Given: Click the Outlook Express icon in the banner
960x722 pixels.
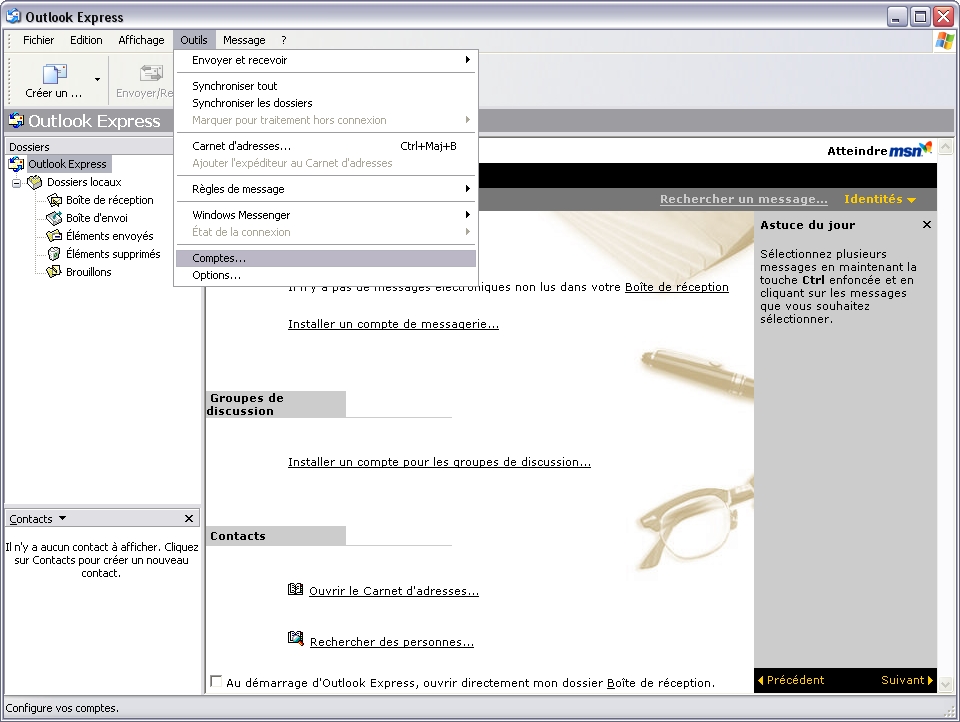Looking at the screenshot, I should [16, 121].
